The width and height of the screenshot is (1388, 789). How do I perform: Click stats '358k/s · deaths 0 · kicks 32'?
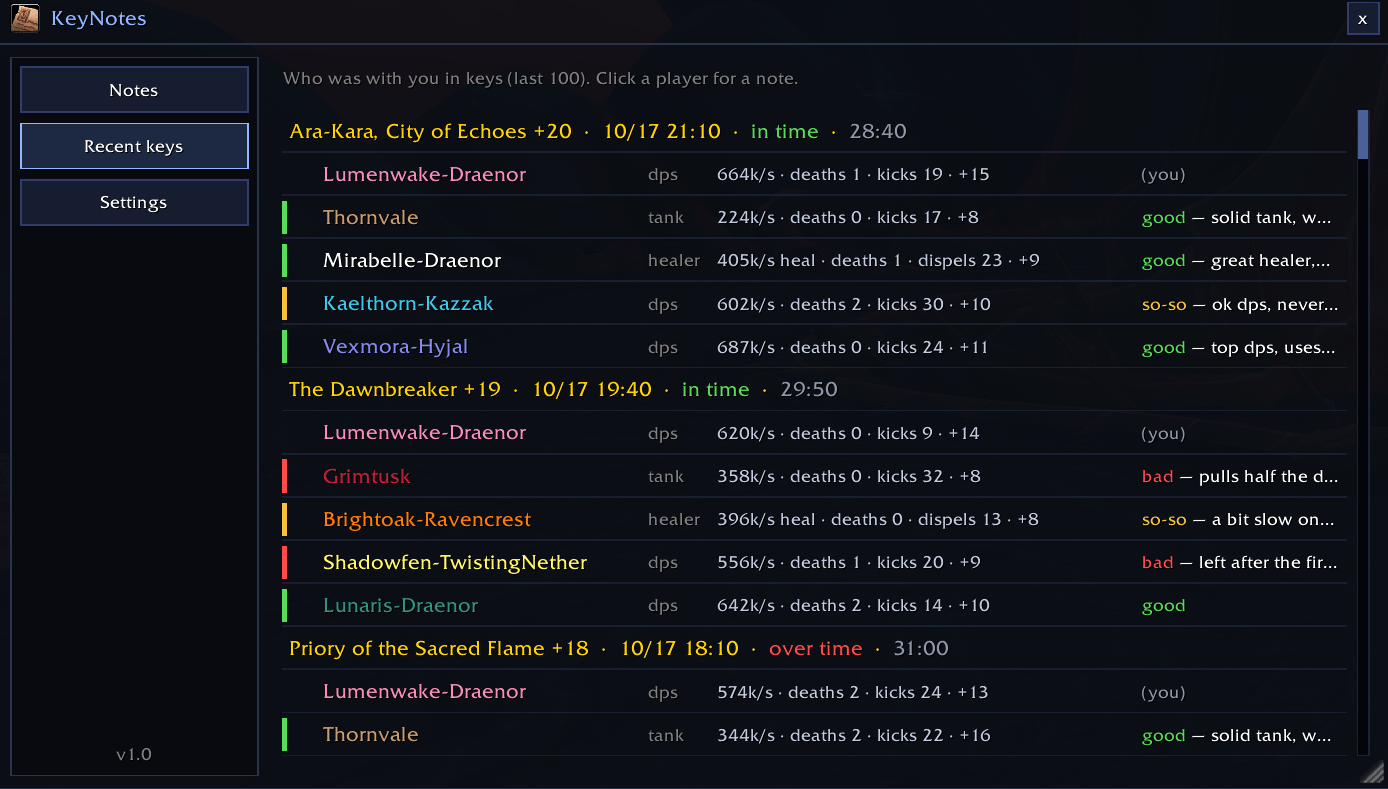[x=830, y=476]
